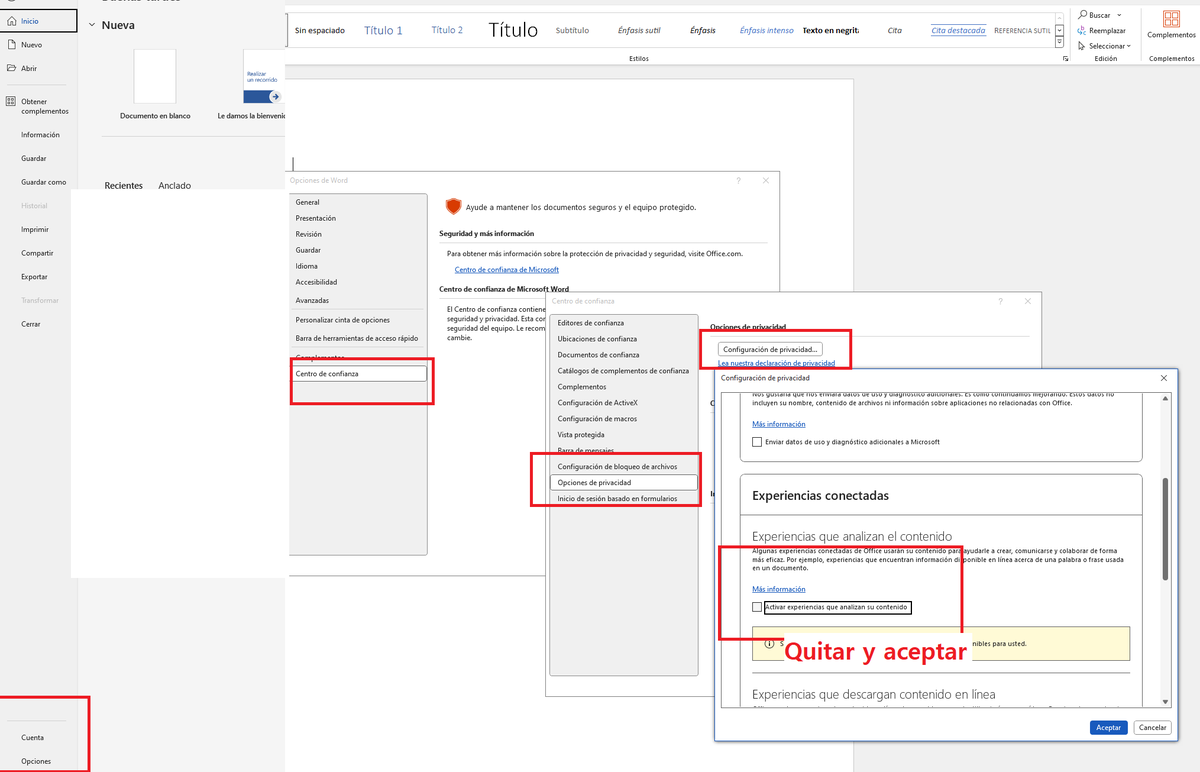This screenshot has width=1200, height=772.
Task: Open Información in the backstage sidebar
Action: (x=39, y=135)
